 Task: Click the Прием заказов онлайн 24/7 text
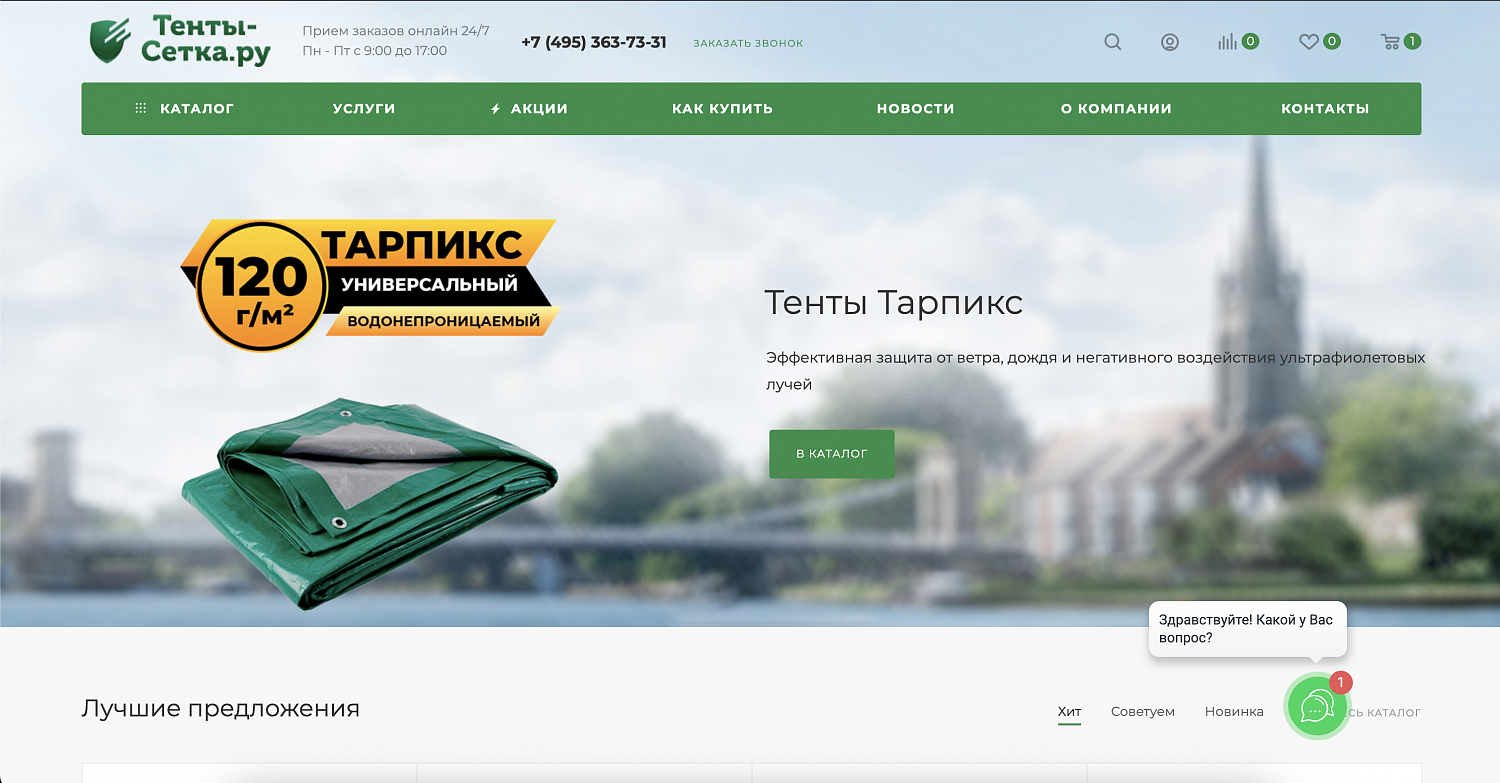pos(396,31)
